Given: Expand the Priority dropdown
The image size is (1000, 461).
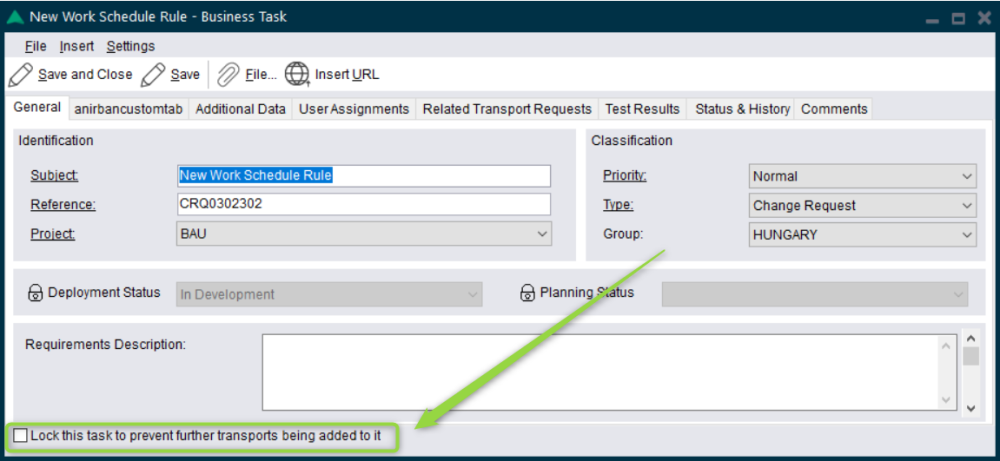Looking at the screenshot, I should click(966, 176).
